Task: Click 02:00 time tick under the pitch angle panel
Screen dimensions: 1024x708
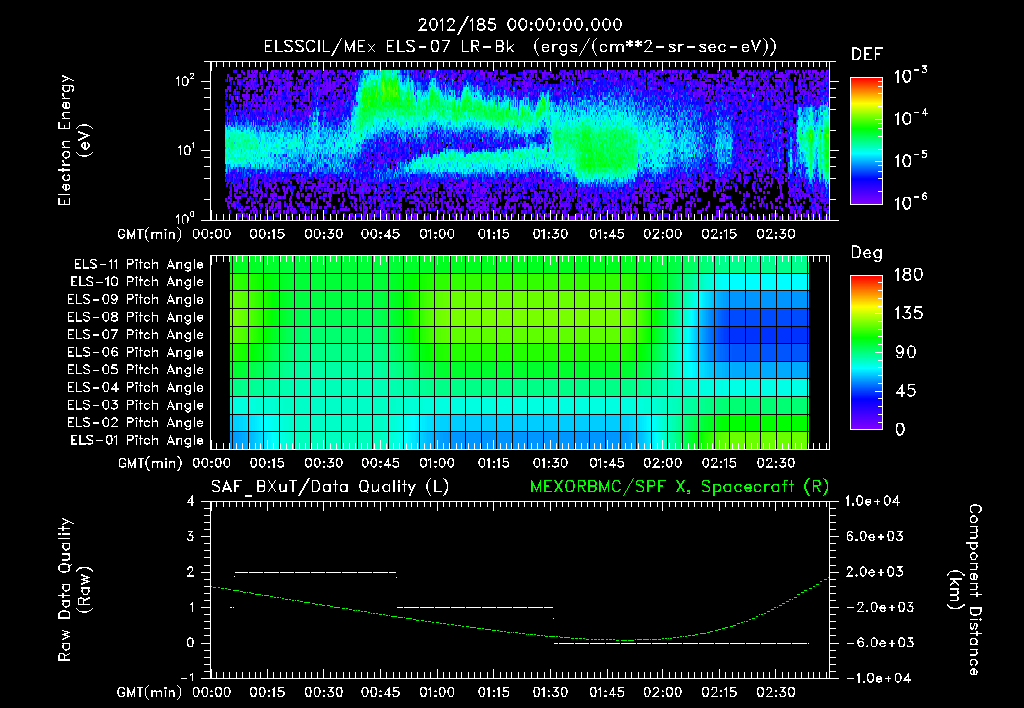Action: point(663,463)
